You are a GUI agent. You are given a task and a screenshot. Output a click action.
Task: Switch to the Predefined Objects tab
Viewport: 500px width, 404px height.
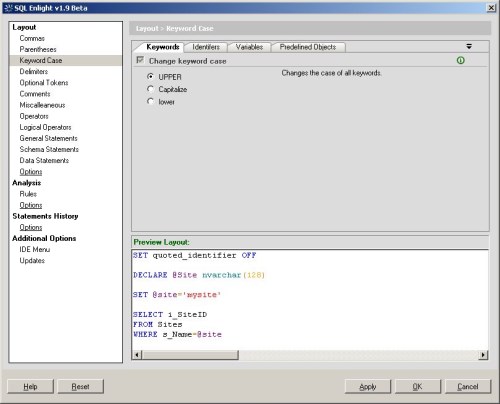click(308, 47)
